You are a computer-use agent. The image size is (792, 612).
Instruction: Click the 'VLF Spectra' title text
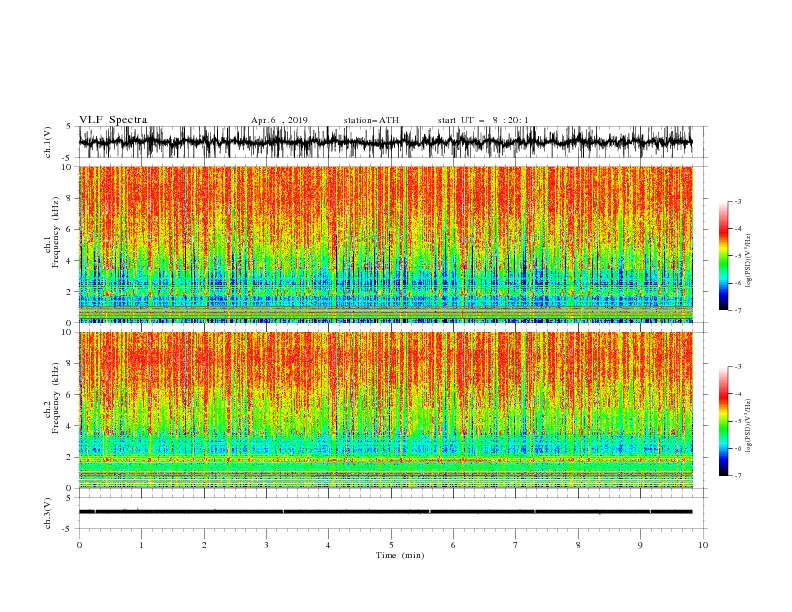tap(113, 120)
